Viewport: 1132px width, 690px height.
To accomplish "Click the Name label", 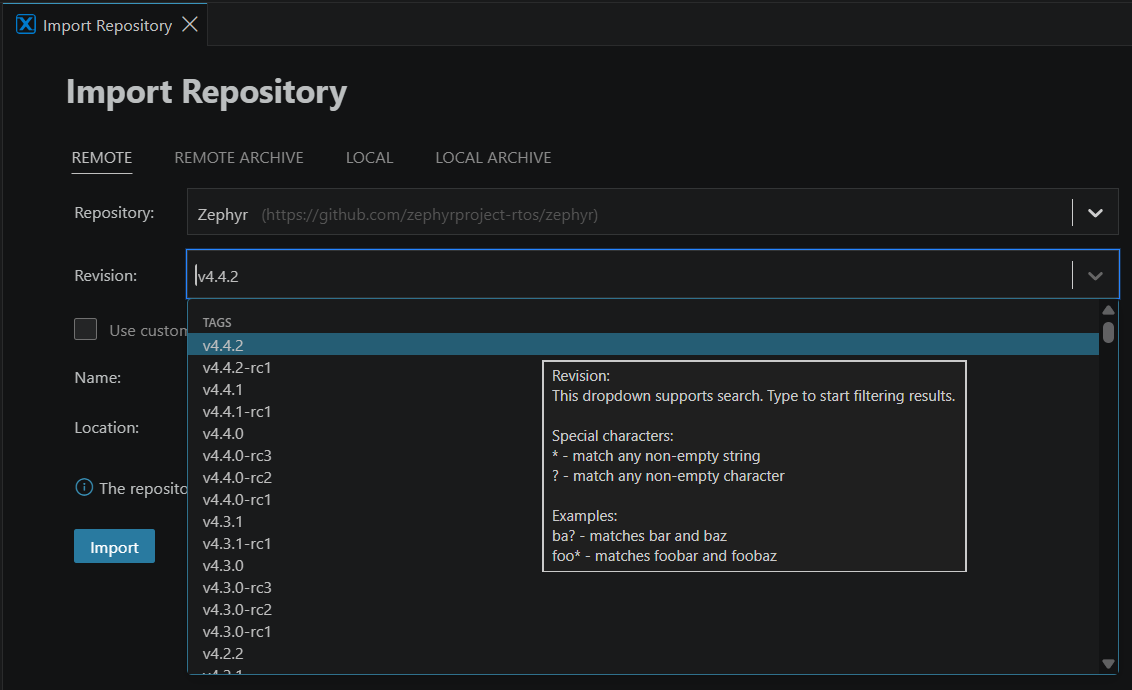I will pos(97,377).
